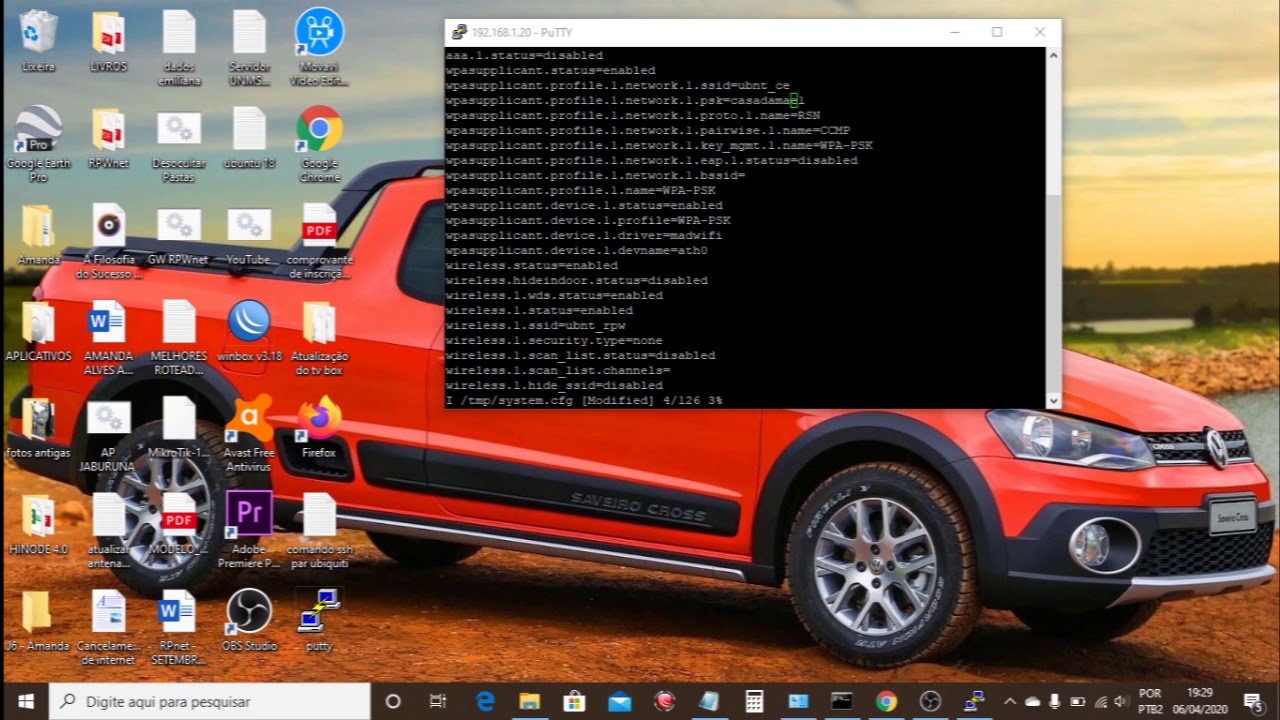Open the Servidor UNMS file icon
1280x720 pixels.
pos(249,47)
